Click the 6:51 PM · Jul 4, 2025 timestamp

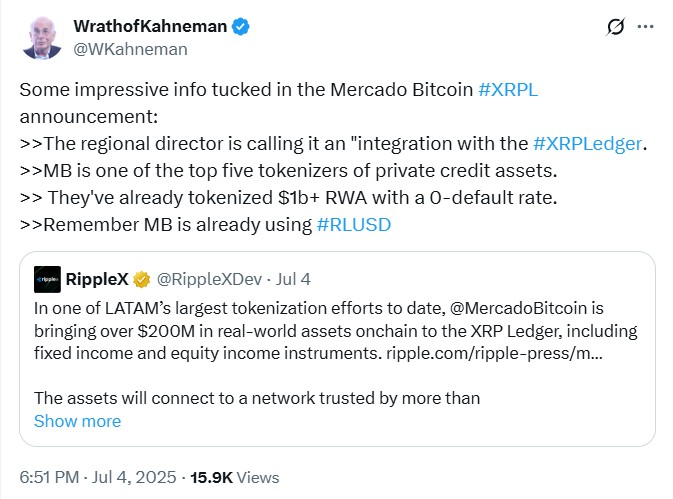pyautogui.click(x=98, y=477)
